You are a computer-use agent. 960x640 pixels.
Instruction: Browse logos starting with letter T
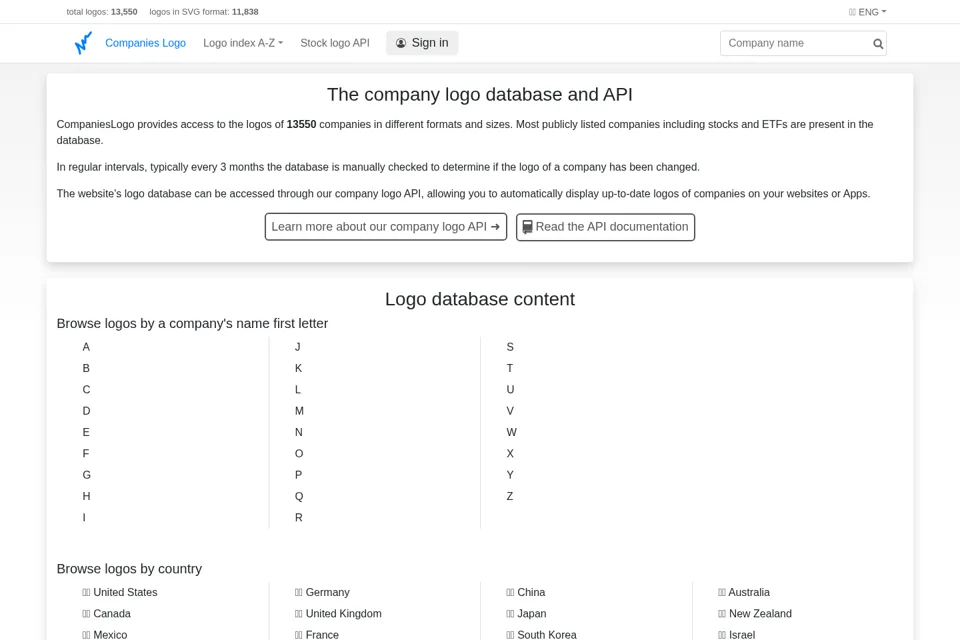(x=509, y=368)
